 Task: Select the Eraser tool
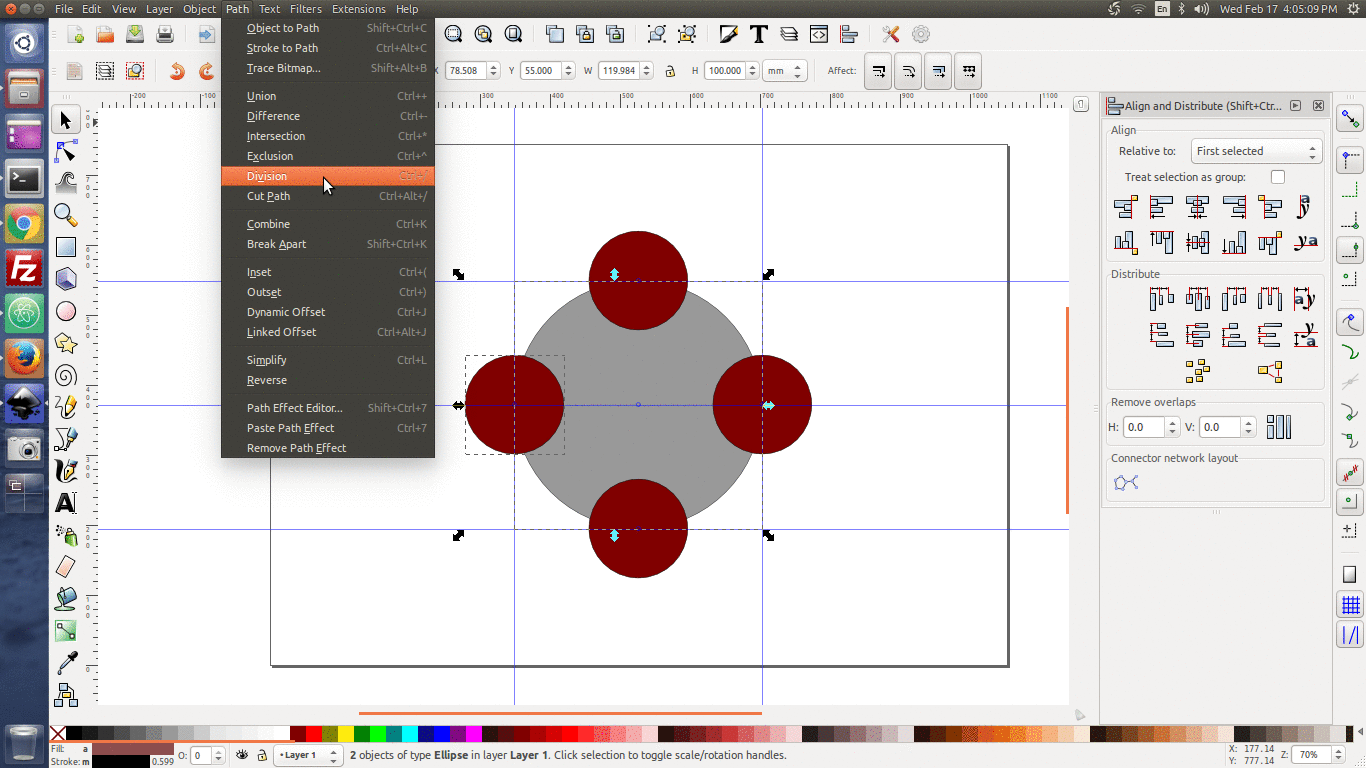[x=66, y=567]
